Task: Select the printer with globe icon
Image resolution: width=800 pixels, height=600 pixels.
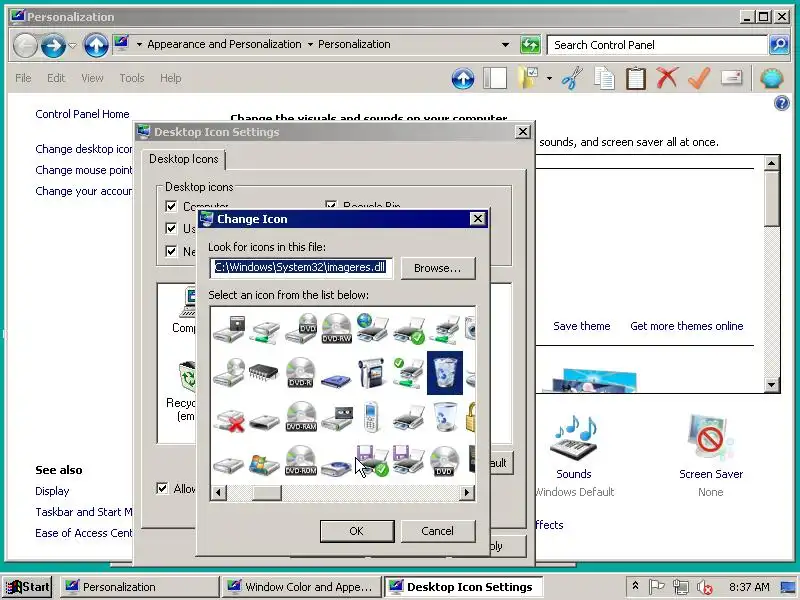Action: click(x=372, y=328)
